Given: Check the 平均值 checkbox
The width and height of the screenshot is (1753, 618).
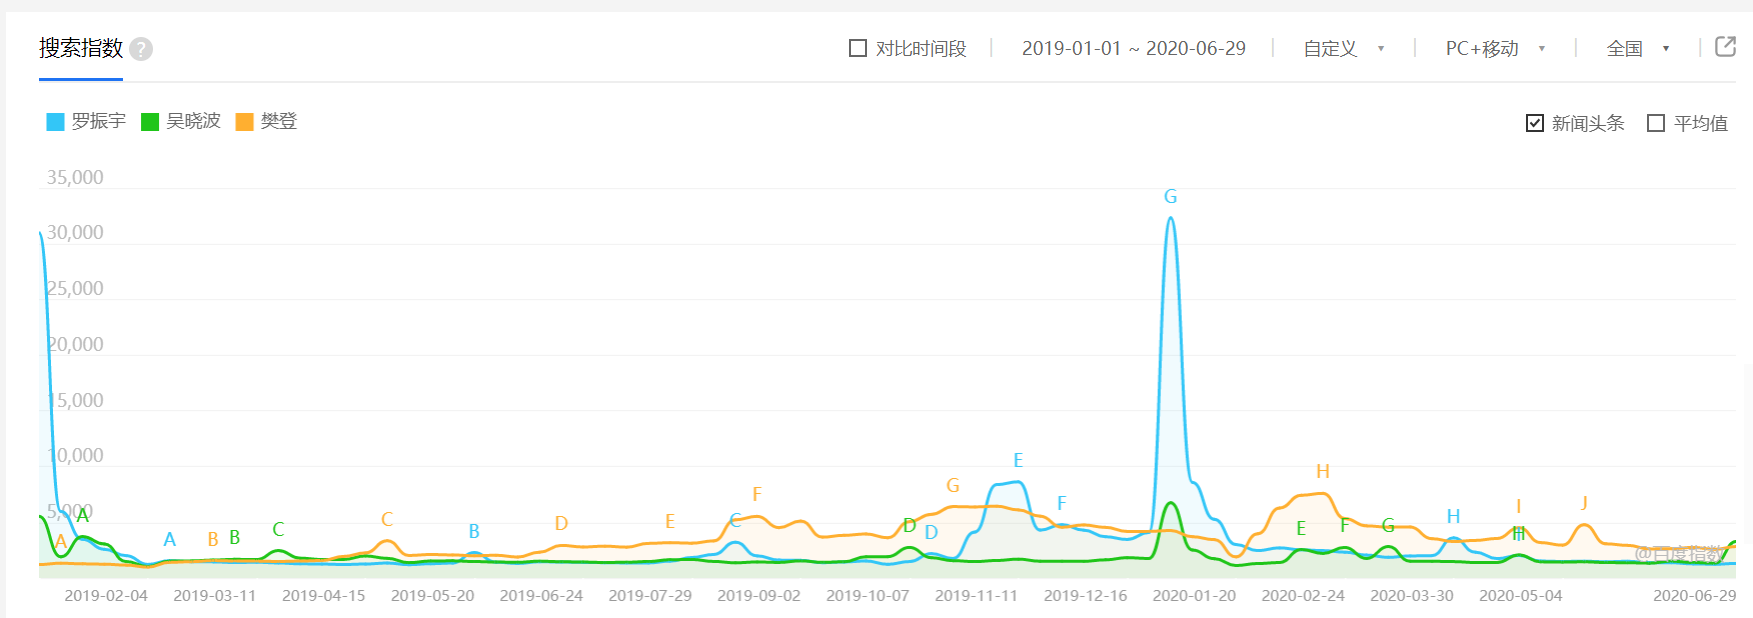Looking at the screenshot, I should (x=1656, y=123).
